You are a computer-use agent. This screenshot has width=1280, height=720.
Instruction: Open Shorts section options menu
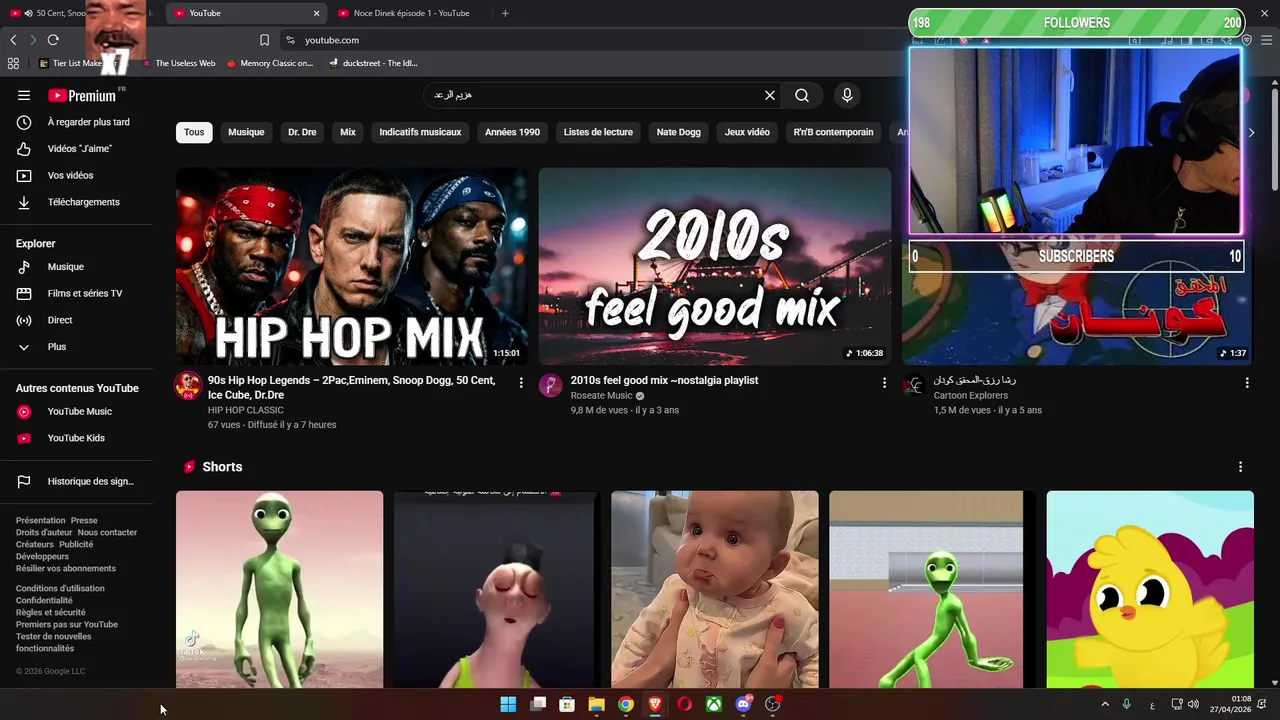pyautogui.click(x=1240, y=467)
